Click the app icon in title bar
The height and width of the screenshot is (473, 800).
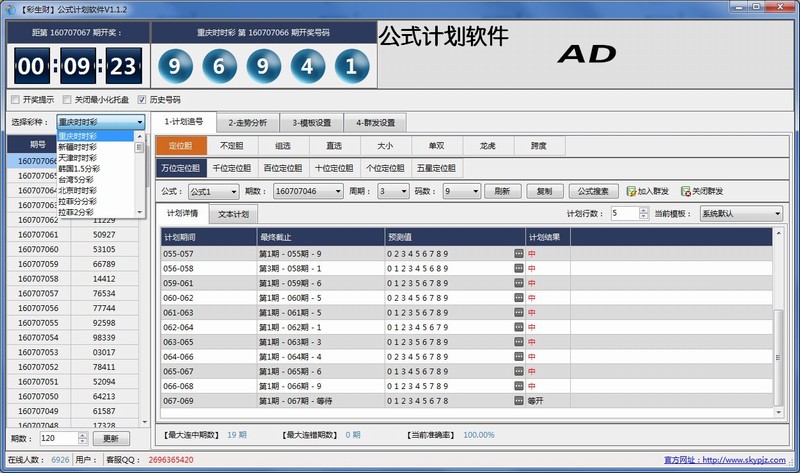pyautogui.click(x=9, y=7)
